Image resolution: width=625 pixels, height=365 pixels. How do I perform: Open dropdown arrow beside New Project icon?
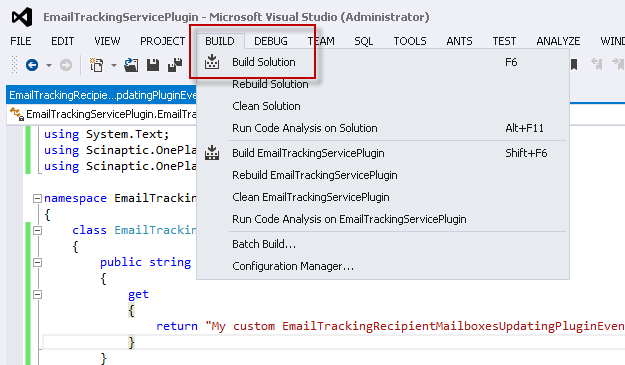(x=114, y=65)
